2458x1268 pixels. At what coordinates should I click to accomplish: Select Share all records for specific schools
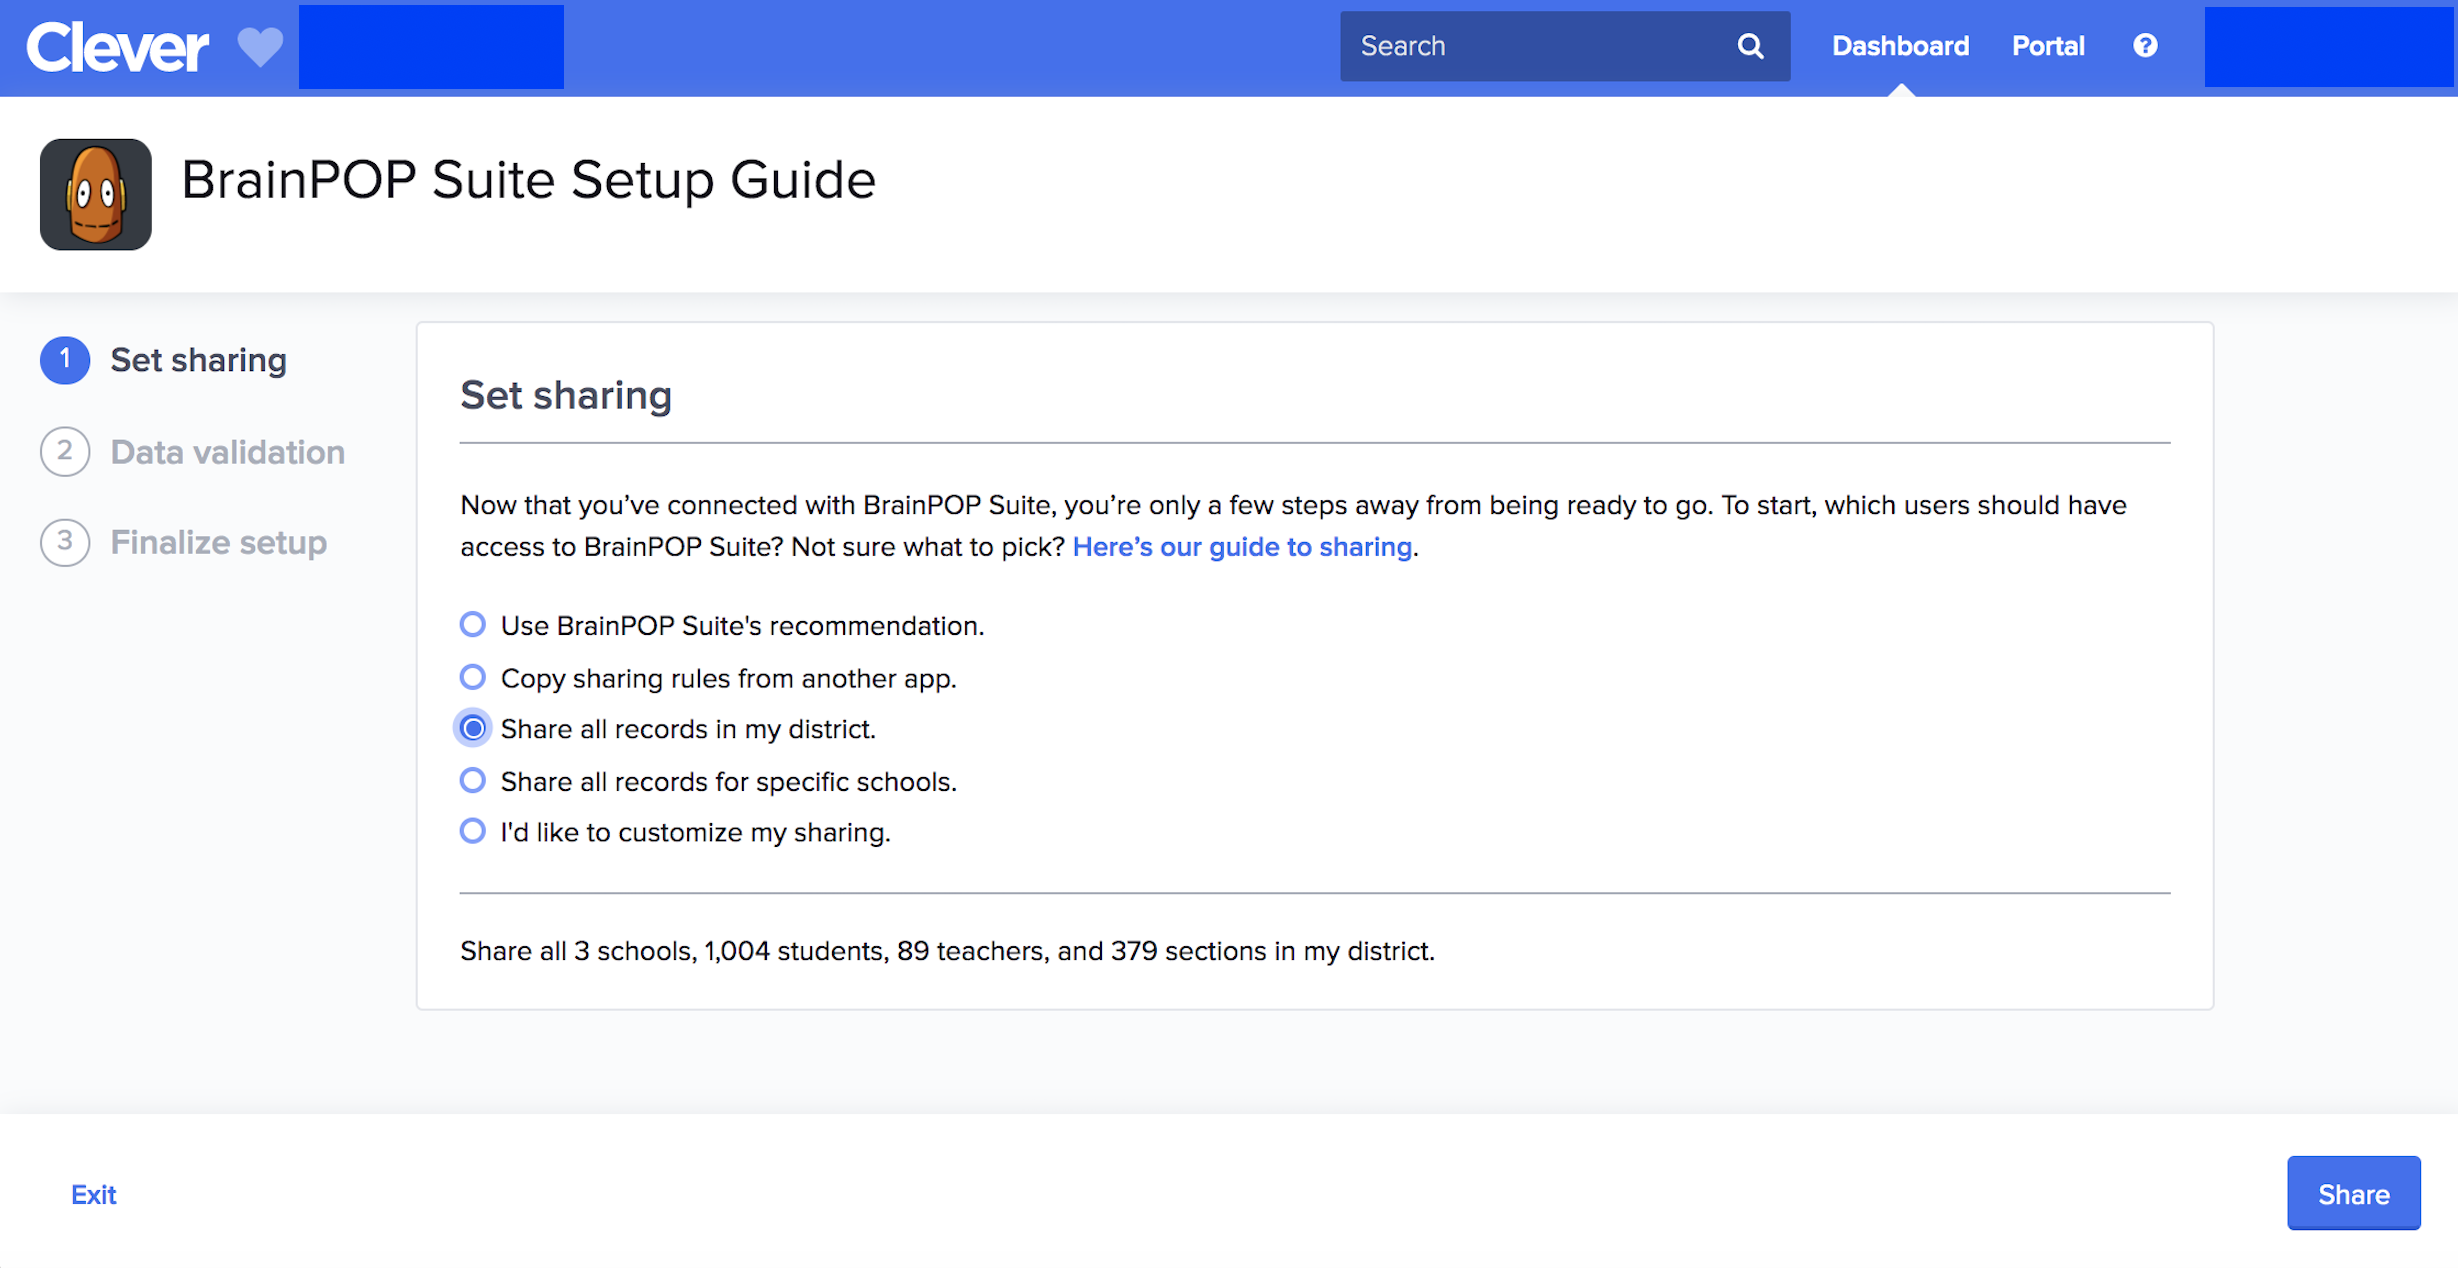pos(473,781)
